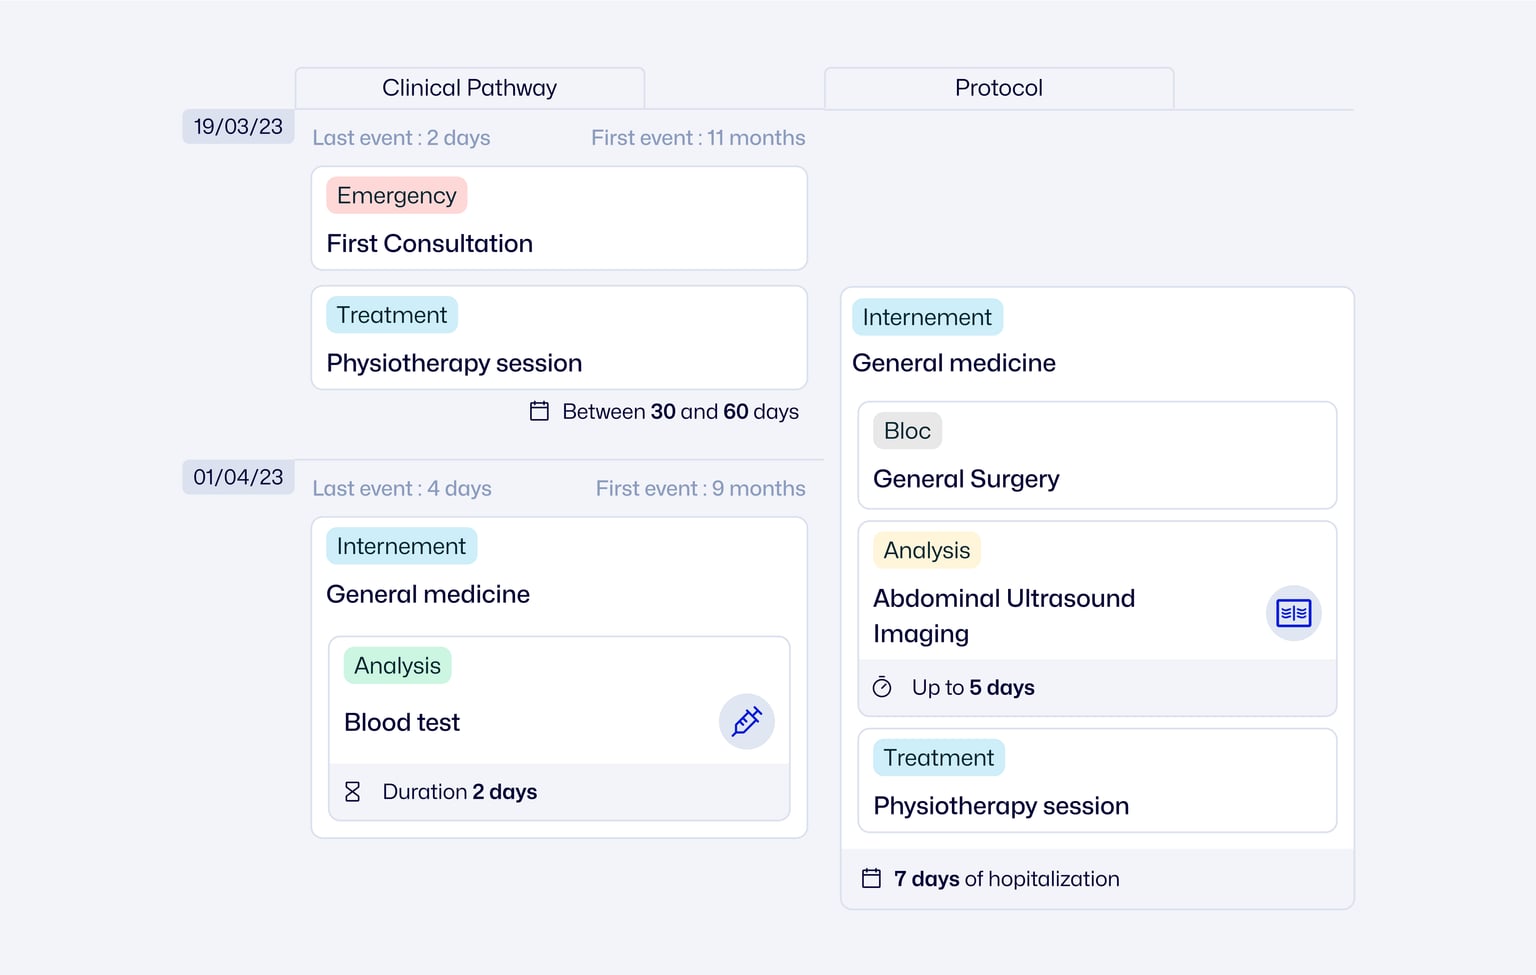Click the calendar icon next to 'Between 30 and 60 days'
This screenshot has height=975, width=1536.
click(539, 411)
